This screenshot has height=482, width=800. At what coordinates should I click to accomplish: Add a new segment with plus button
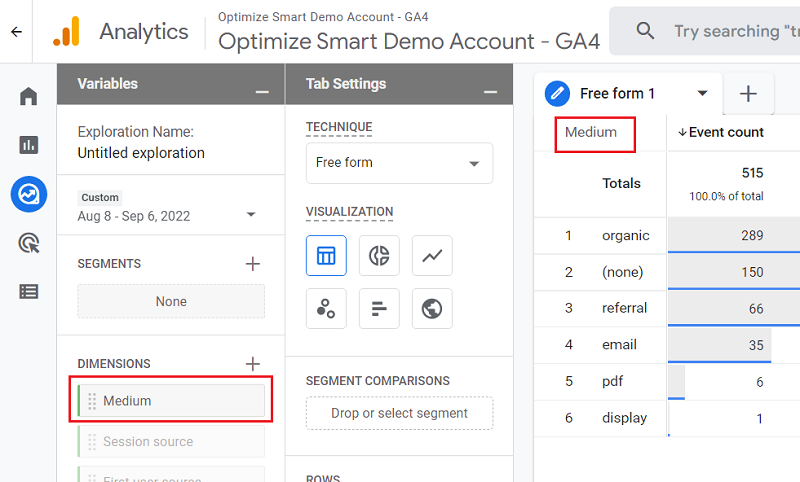click(x=253, y=264)
